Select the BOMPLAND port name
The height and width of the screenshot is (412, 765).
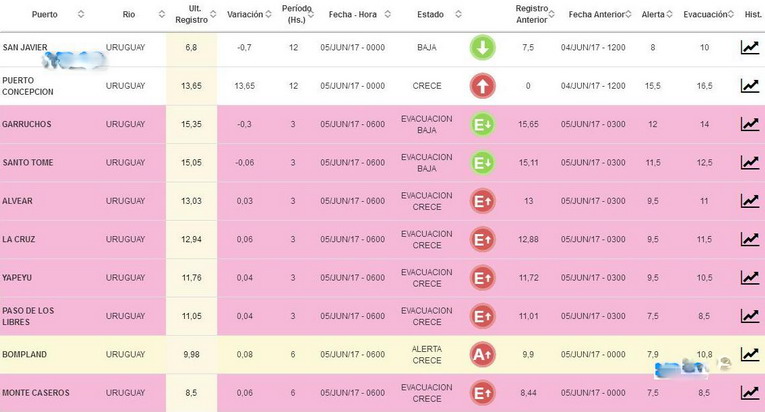point(24,354)
